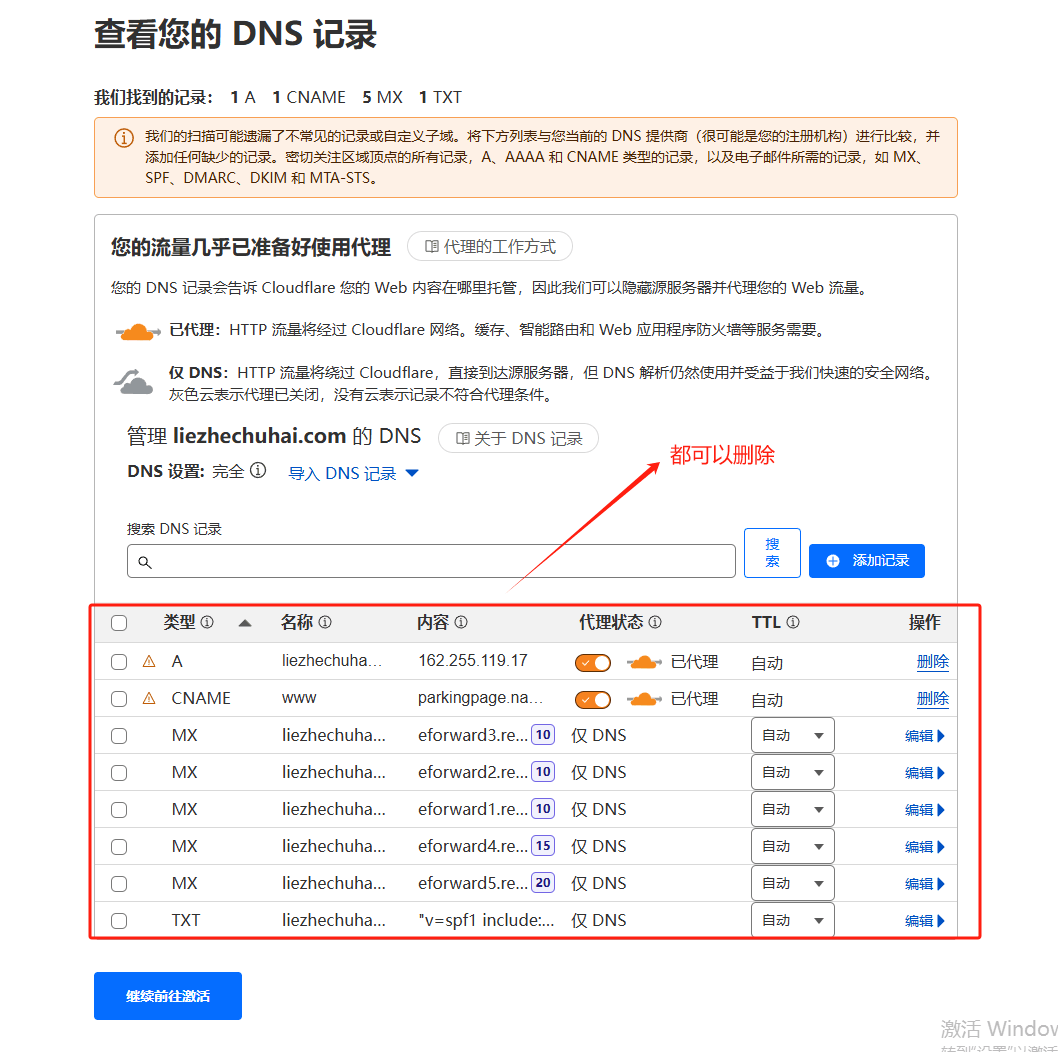Click priority badge 15 on eforward4 row
This screenshot has height=1052, width=1058.
tap(543, 846)
